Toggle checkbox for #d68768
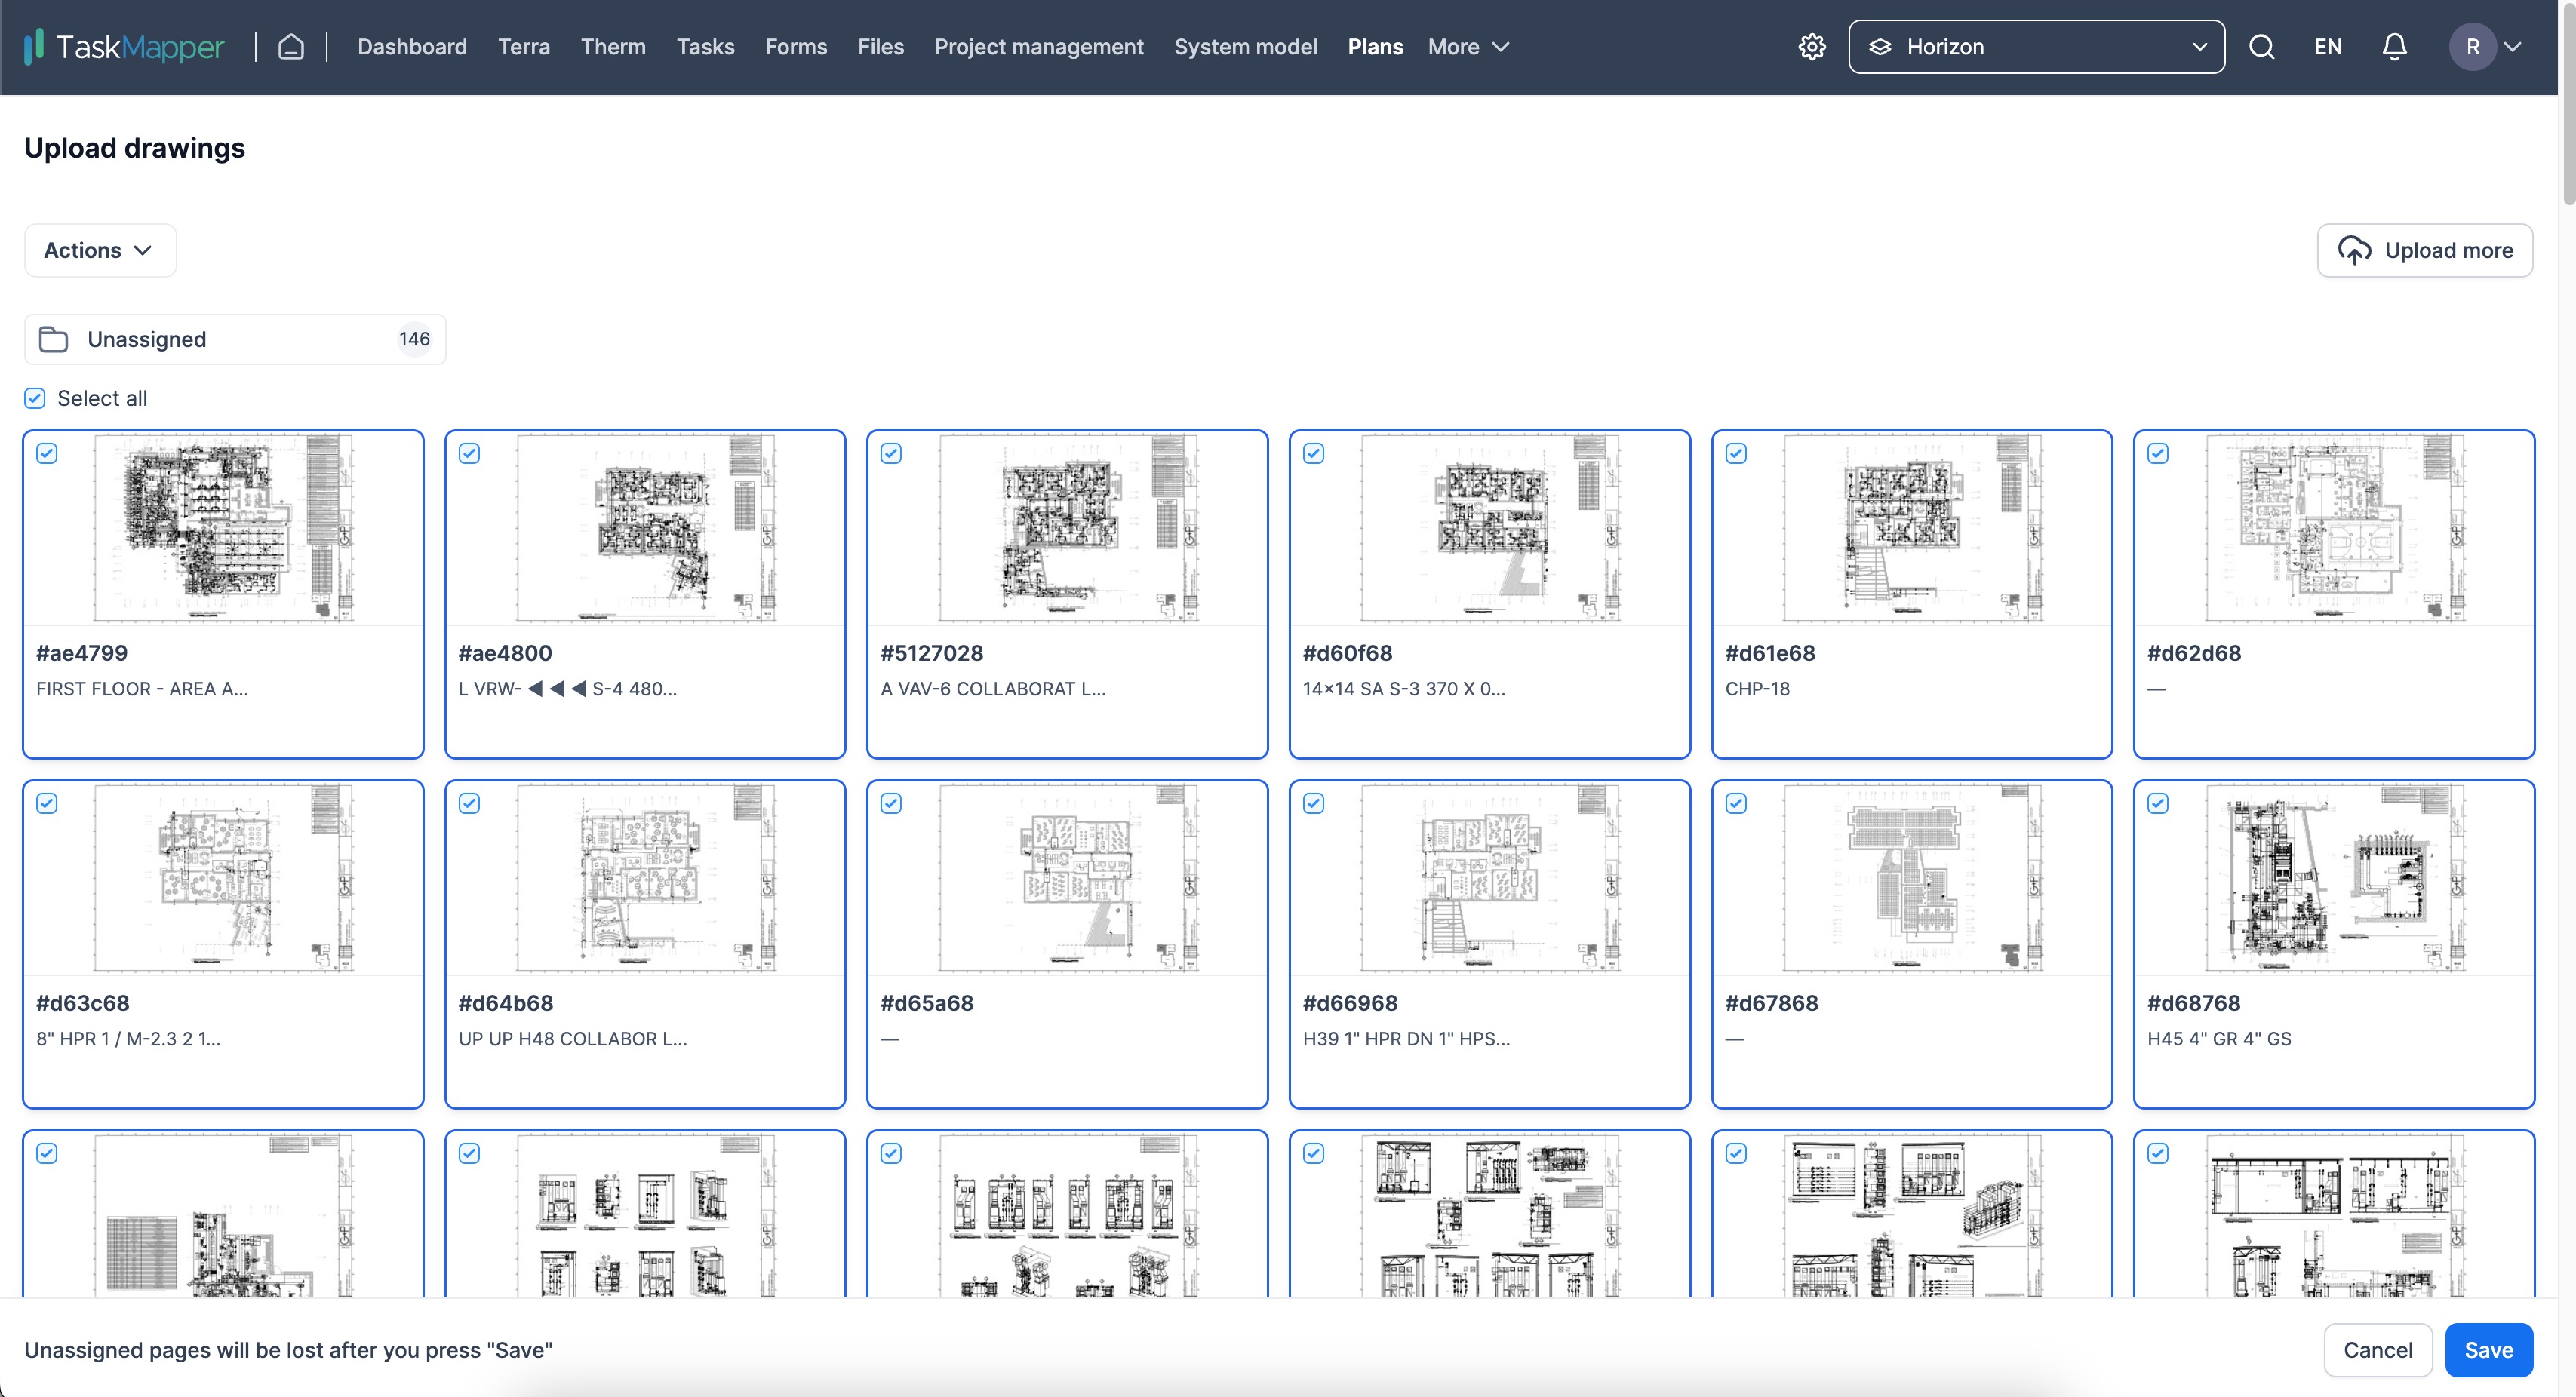Screen dimensions: 2576x1397 (2158, 804)
